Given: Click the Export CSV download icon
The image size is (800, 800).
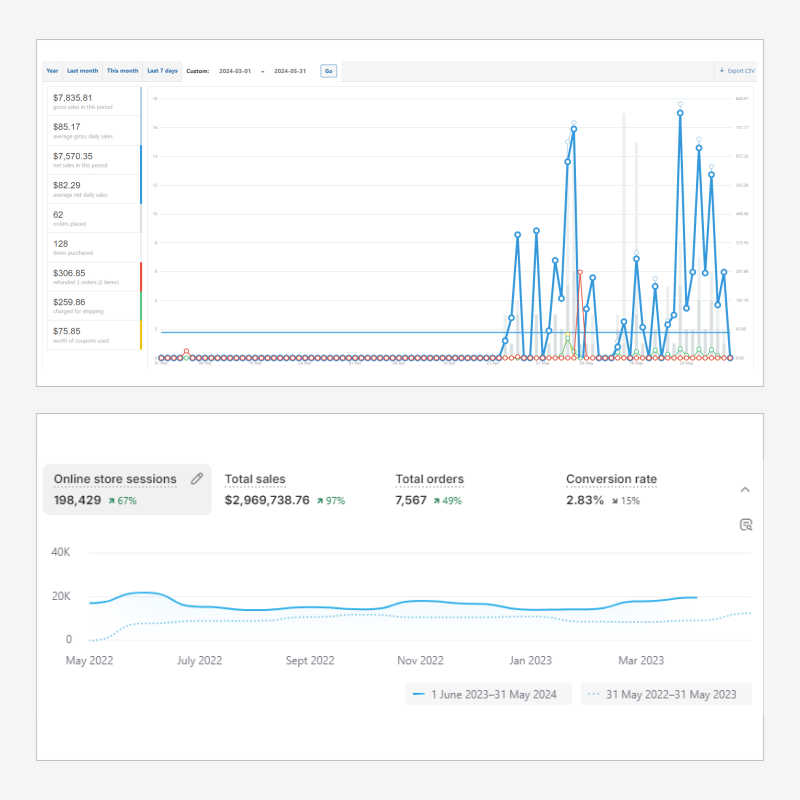Looking at the screenshot, I should 721,71.
